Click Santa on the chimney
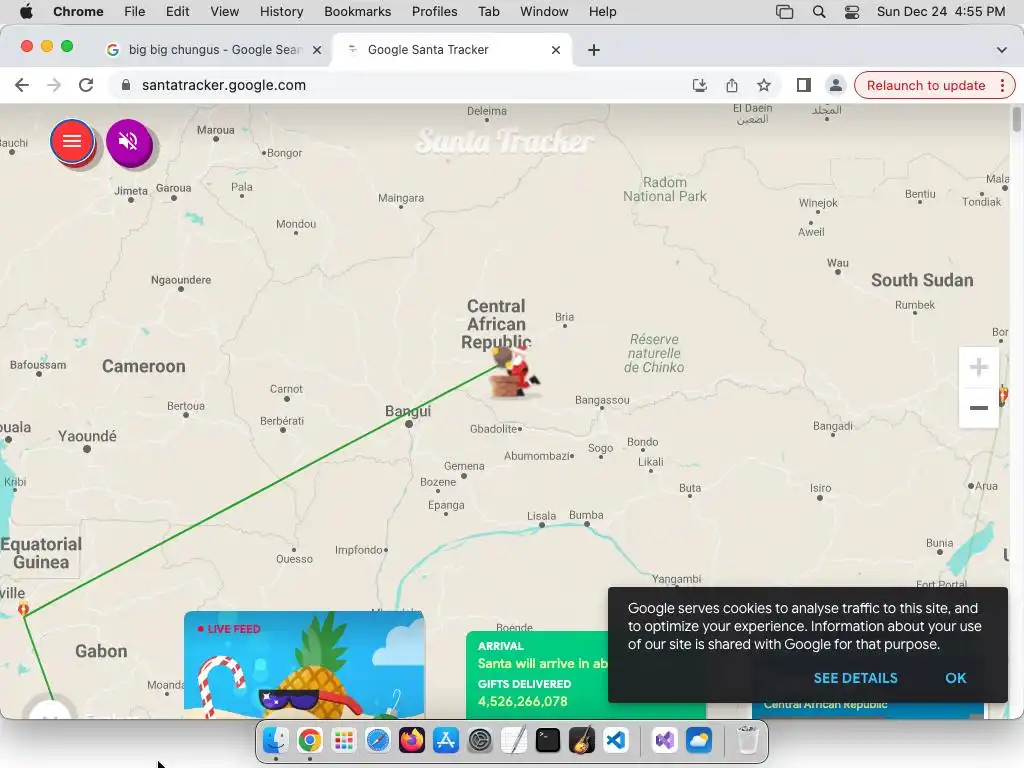1024x768 pixels. point(515,372)
